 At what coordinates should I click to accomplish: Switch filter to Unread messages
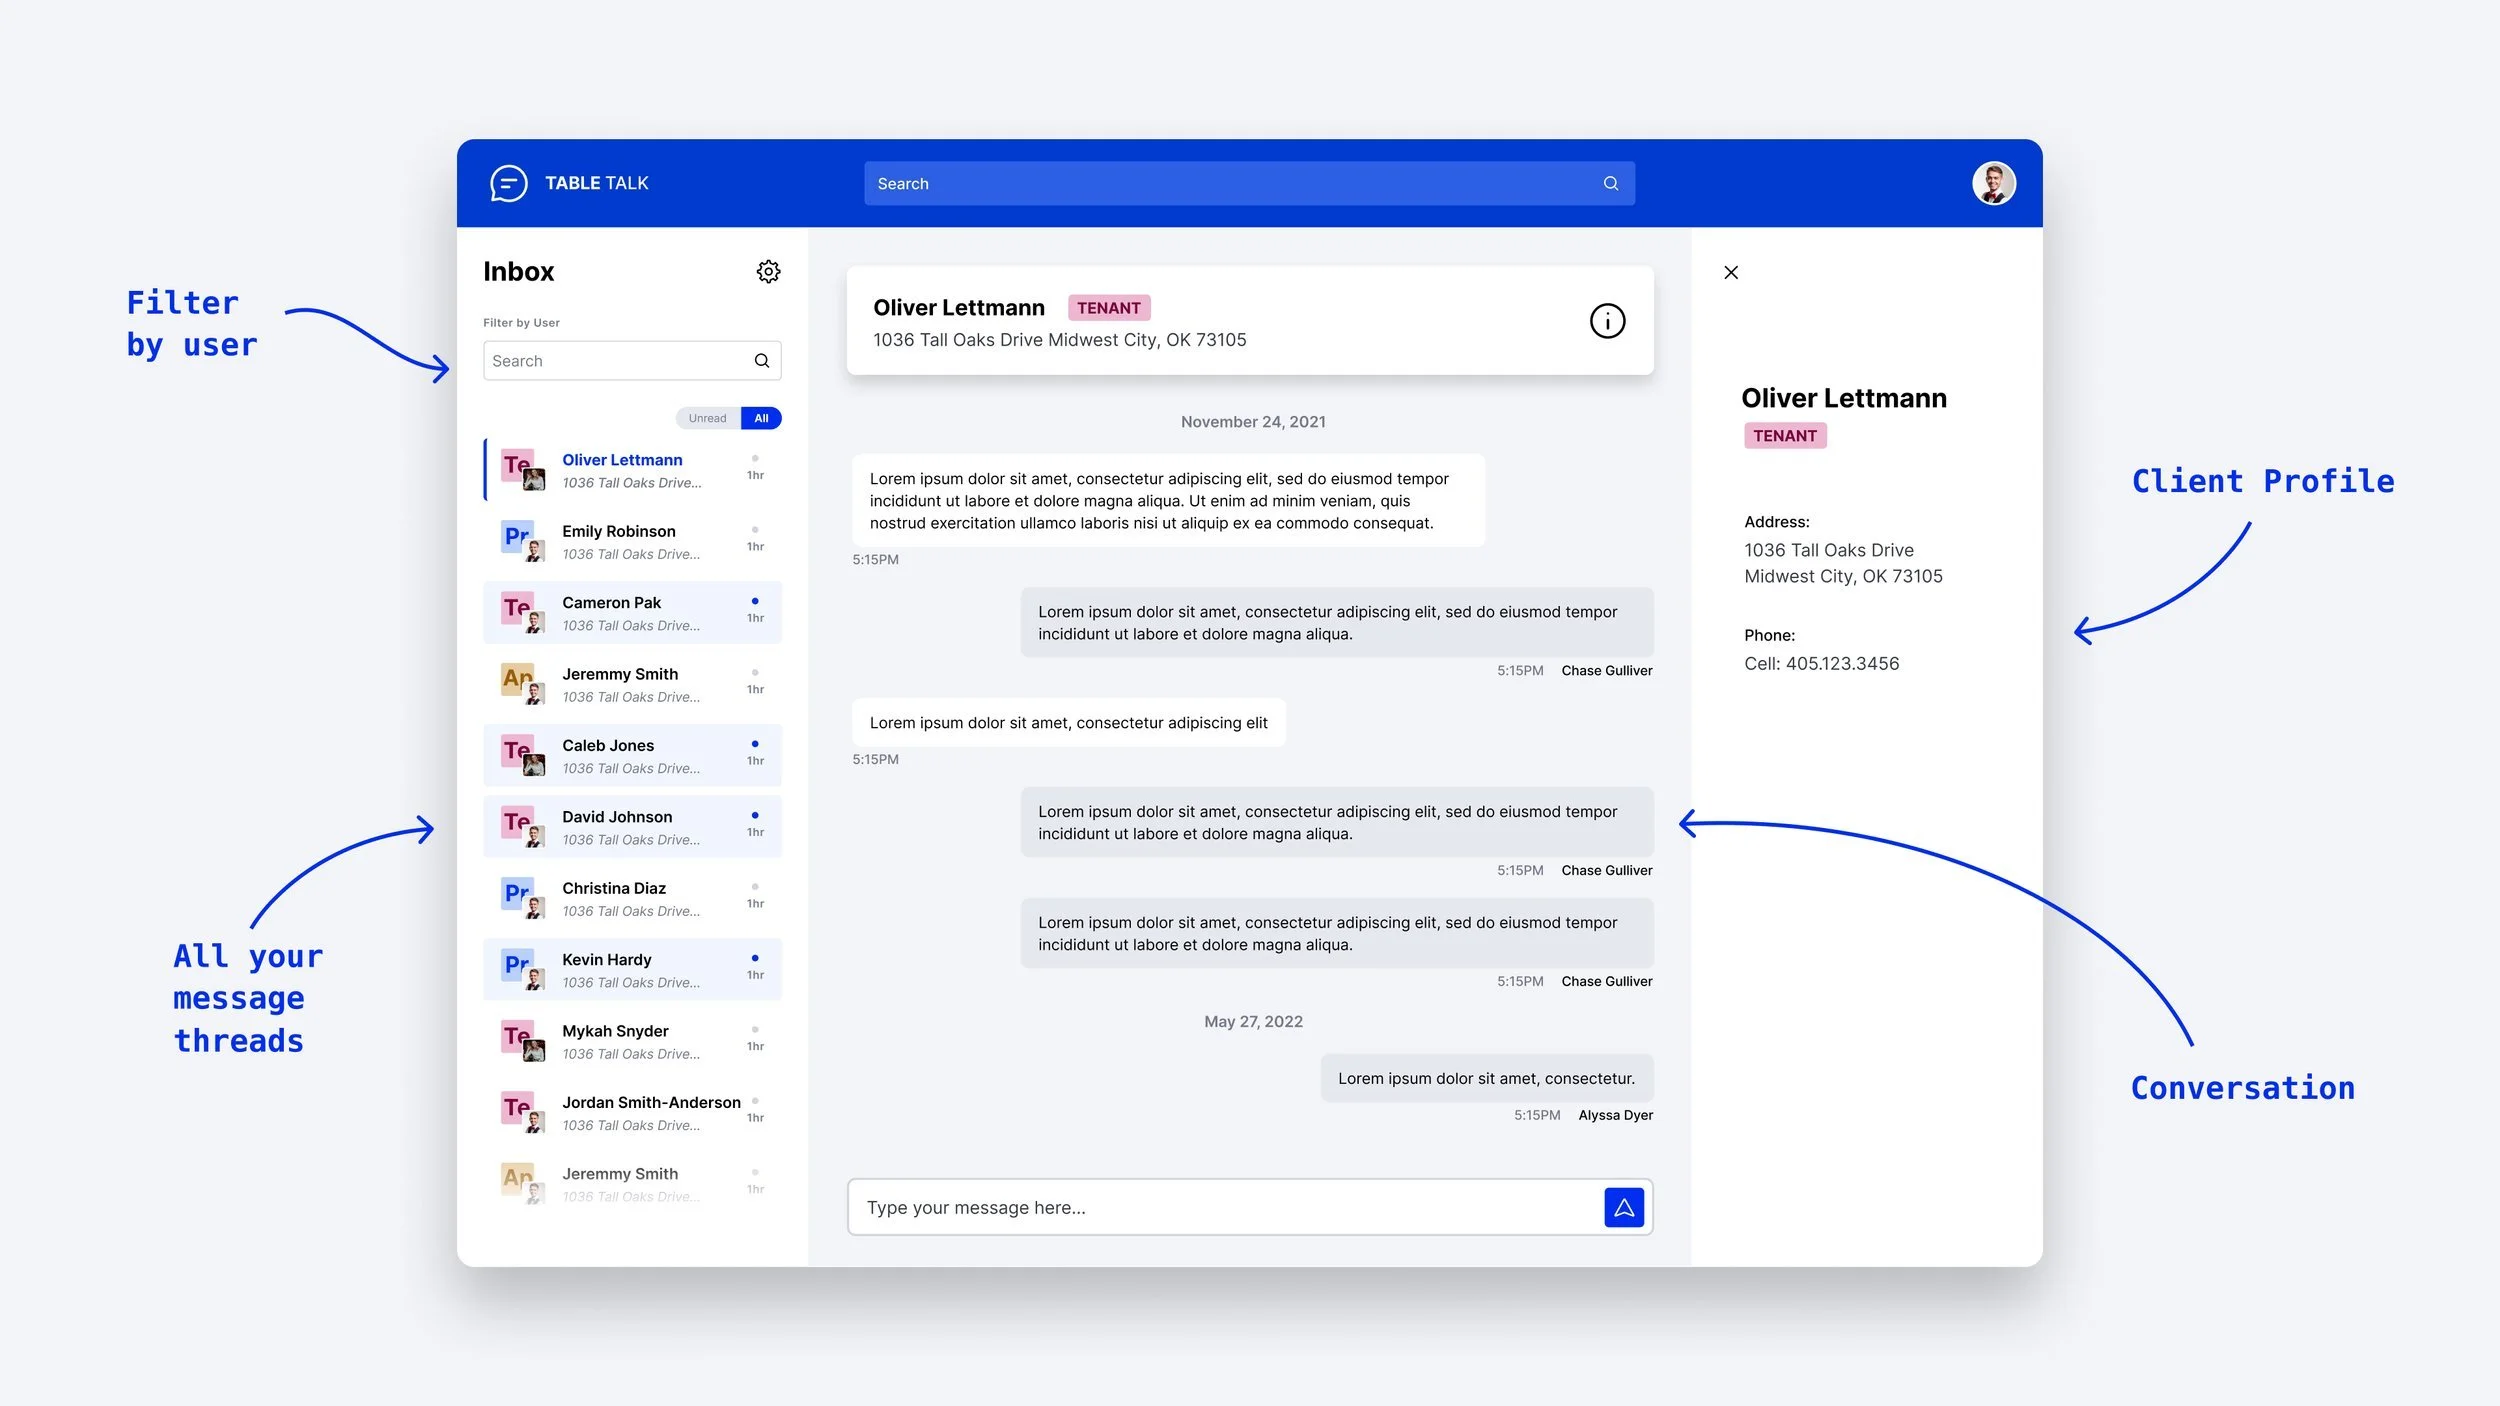(x=707, y=418)
